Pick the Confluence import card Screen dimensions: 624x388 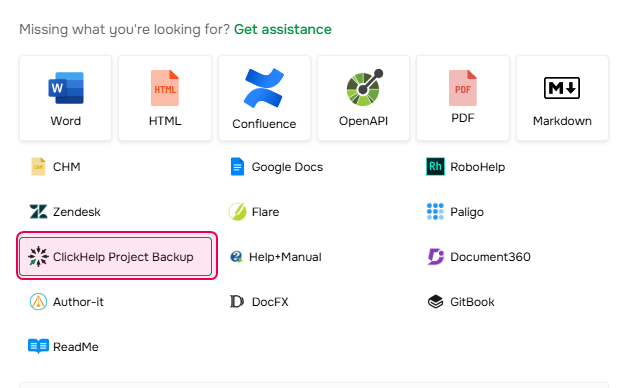pyautogui.click(x=264, y=98)
